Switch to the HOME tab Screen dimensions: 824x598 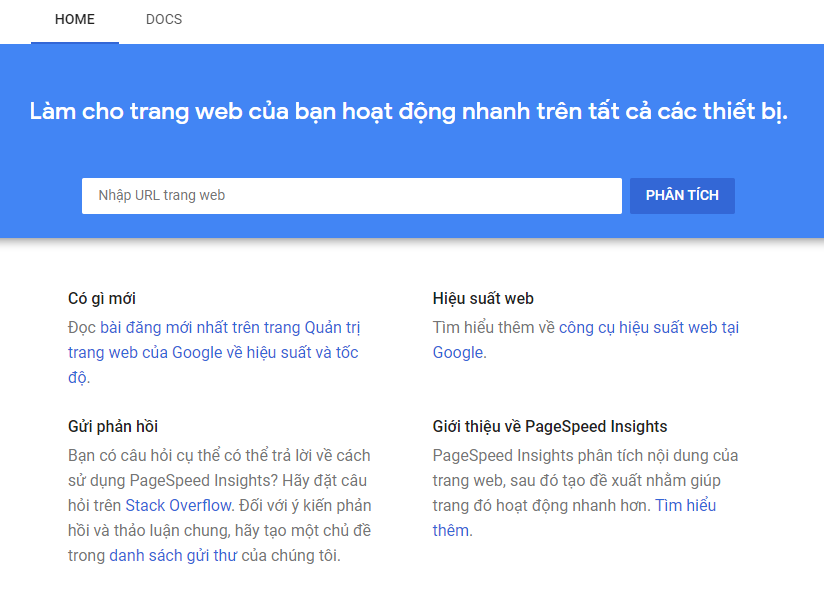(75, 19)
